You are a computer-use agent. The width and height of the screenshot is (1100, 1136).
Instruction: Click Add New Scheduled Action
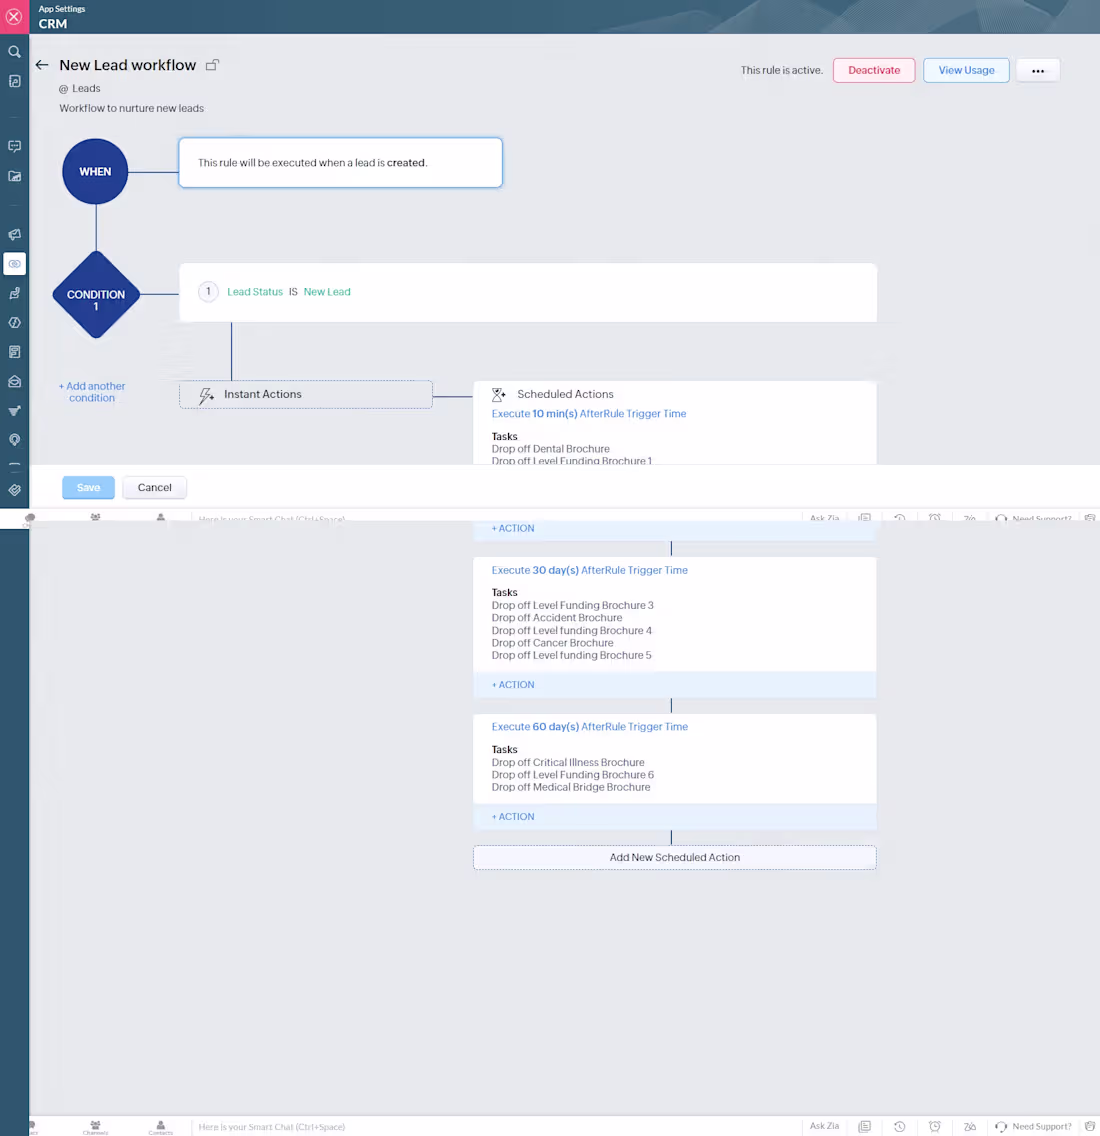click(x=675, y=857)
